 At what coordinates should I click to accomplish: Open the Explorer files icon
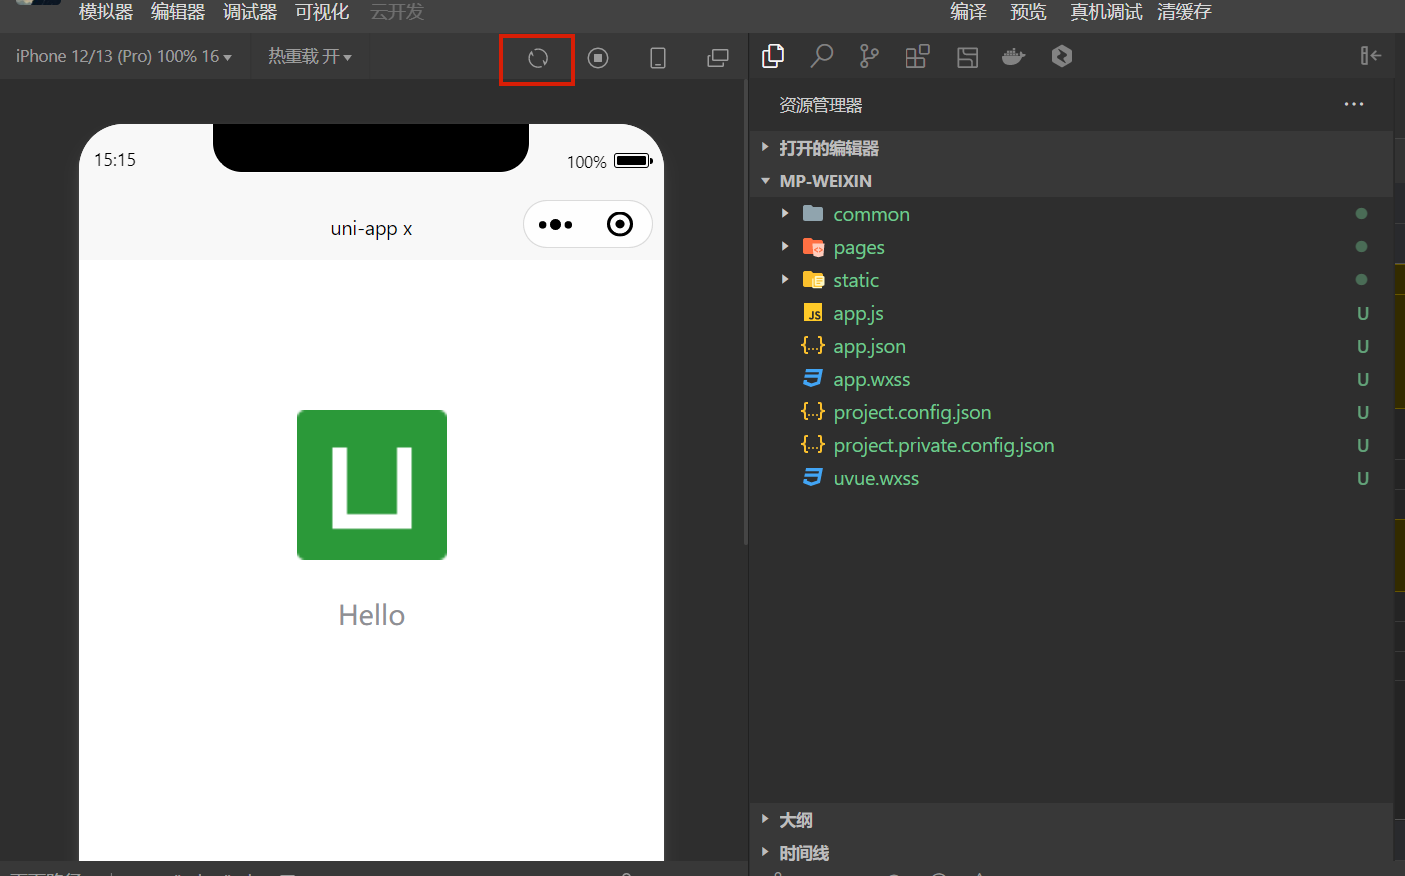773,56
